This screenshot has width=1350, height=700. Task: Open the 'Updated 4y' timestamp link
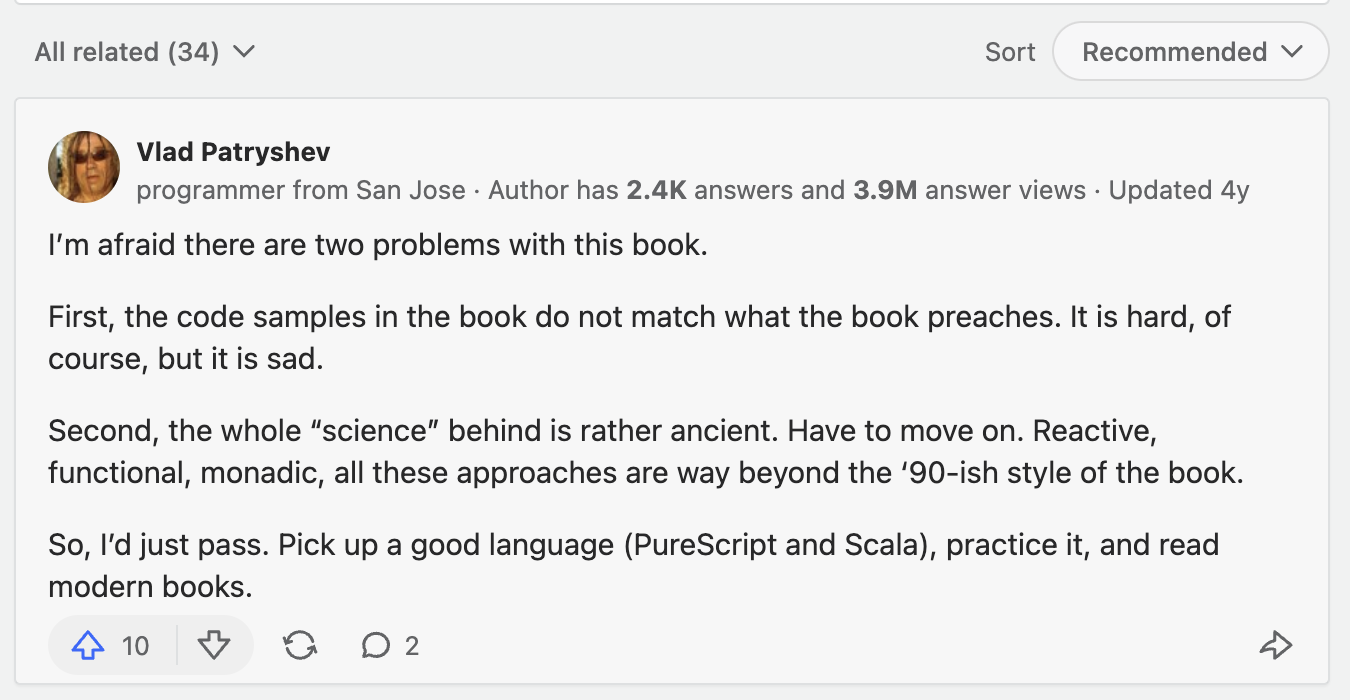click(1179, 190)
